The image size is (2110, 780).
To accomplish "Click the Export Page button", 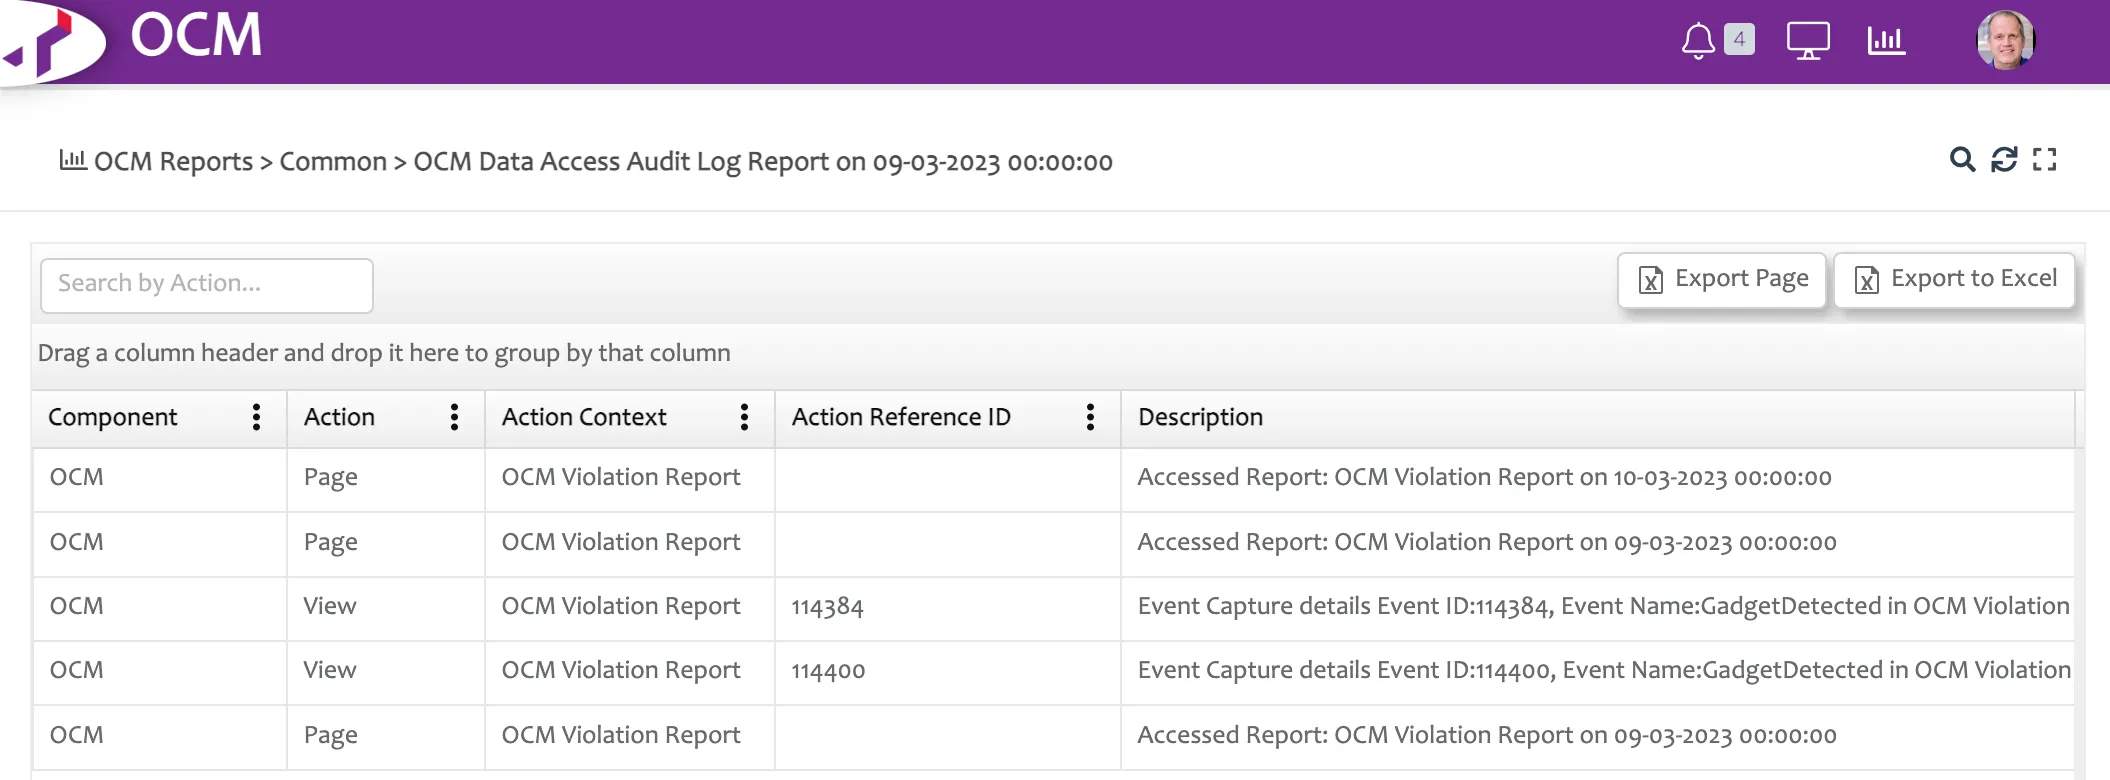I will (x=1722, y=280).
